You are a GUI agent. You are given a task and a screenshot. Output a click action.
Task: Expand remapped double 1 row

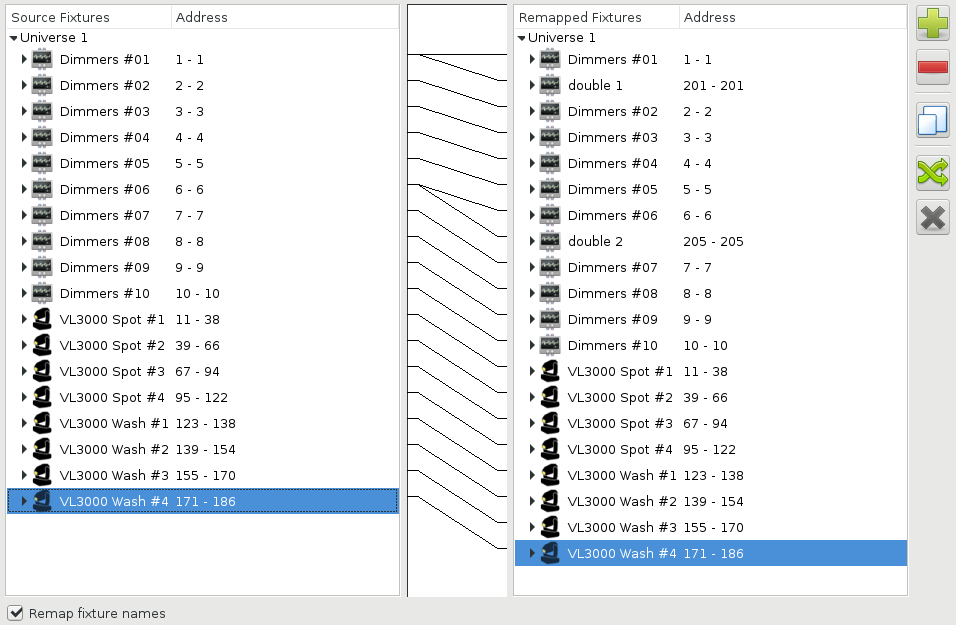pos(532,85)
